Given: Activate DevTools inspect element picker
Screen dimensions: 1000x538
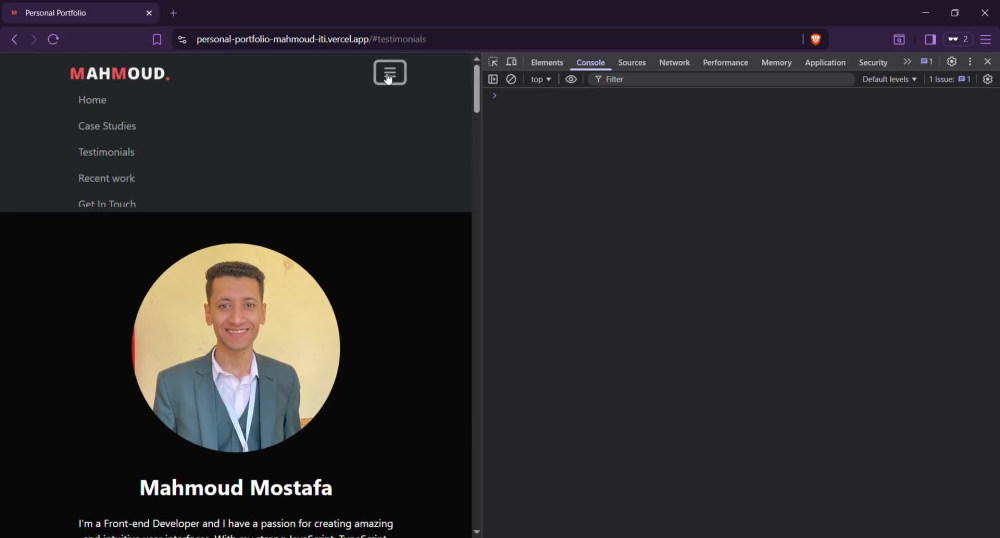Looking at the screenshot, I should point(493,62).
